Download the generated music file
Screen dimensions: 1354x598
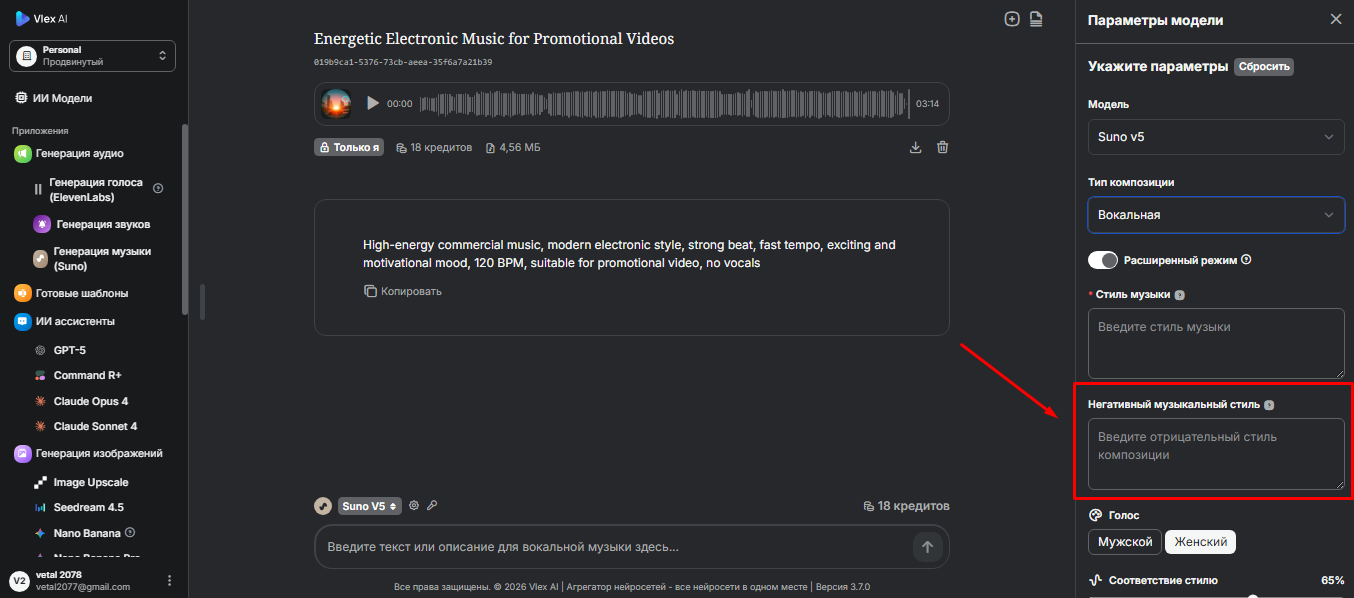915,147
